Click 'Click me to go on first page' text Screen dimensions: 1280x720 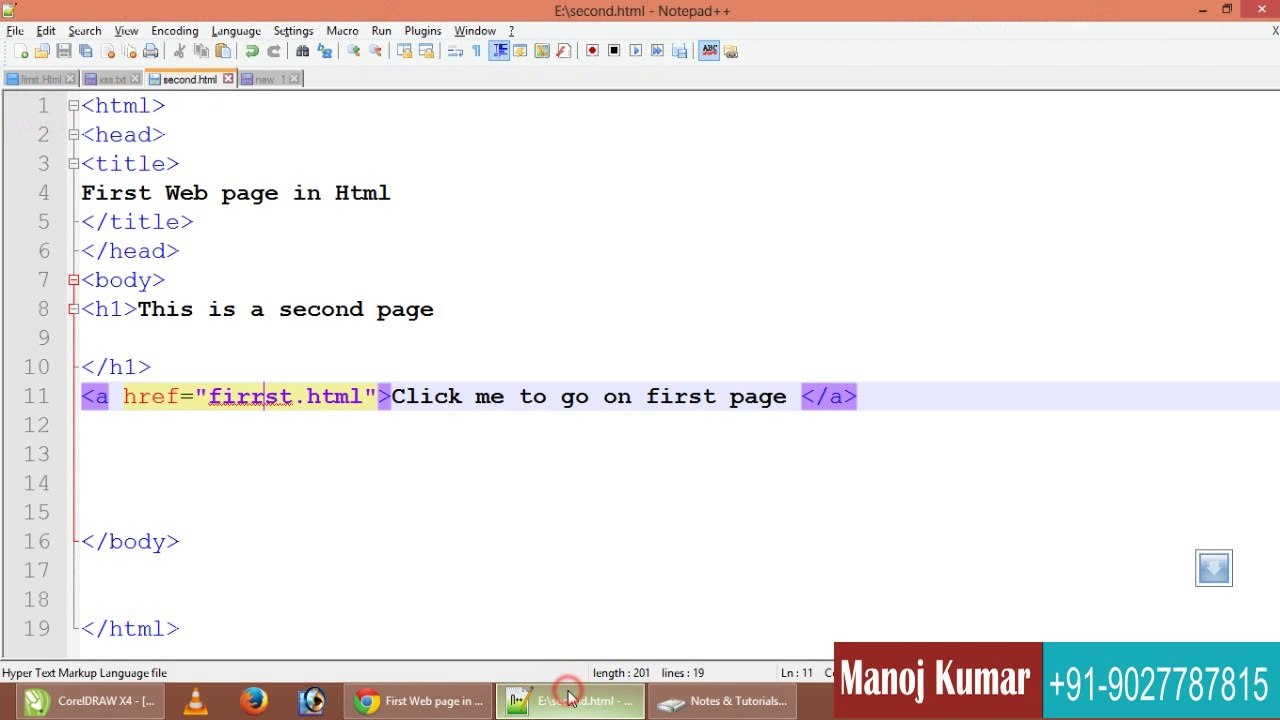(x=589, y=396)
